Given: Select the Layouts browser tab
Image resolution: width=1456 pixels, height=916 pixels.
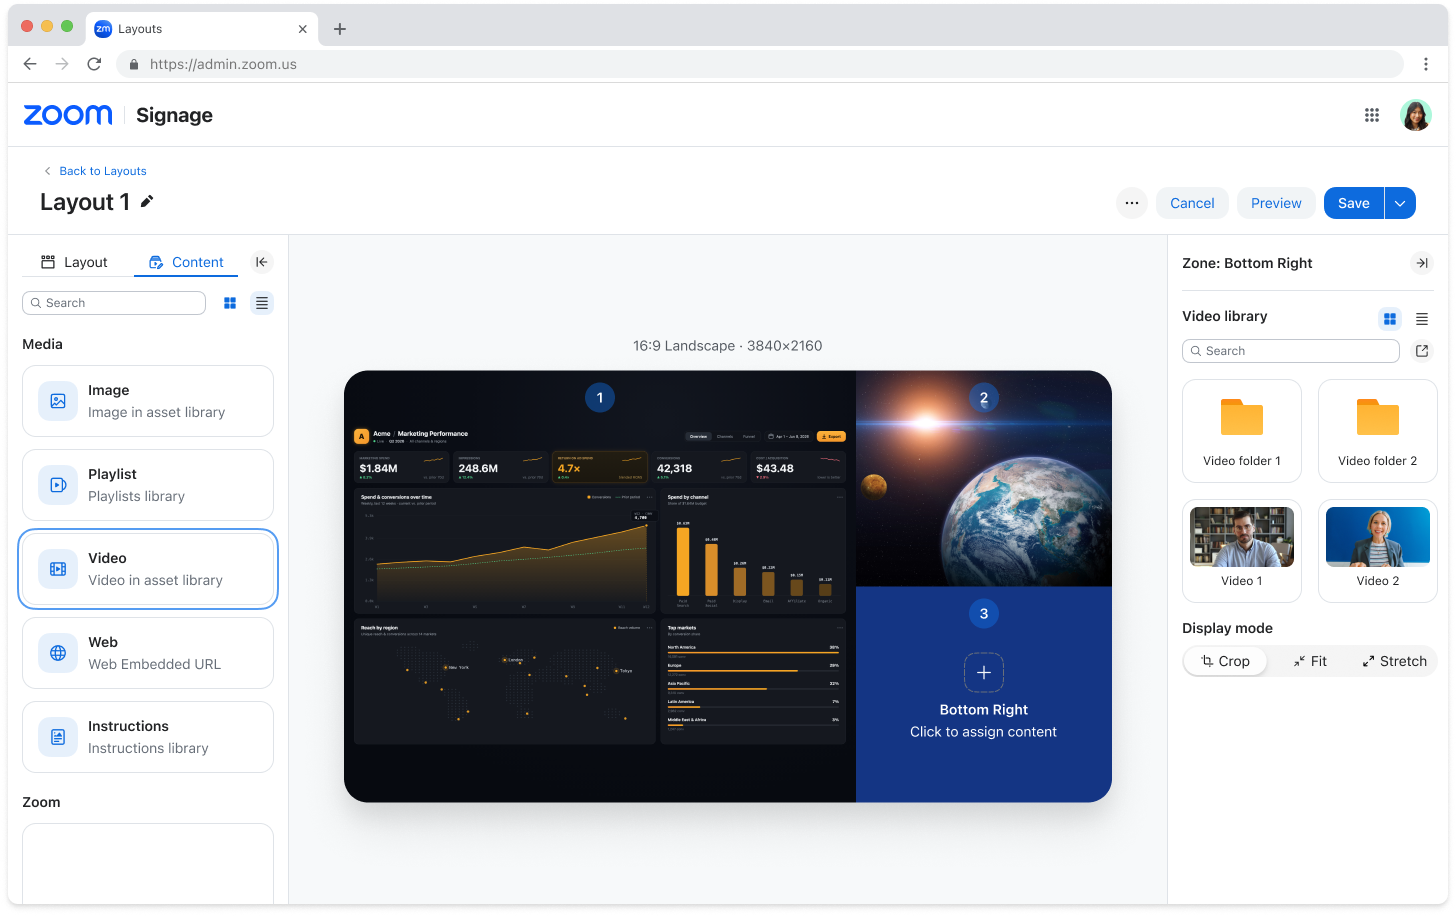Looking at the screenshot, I should (202, 29).
